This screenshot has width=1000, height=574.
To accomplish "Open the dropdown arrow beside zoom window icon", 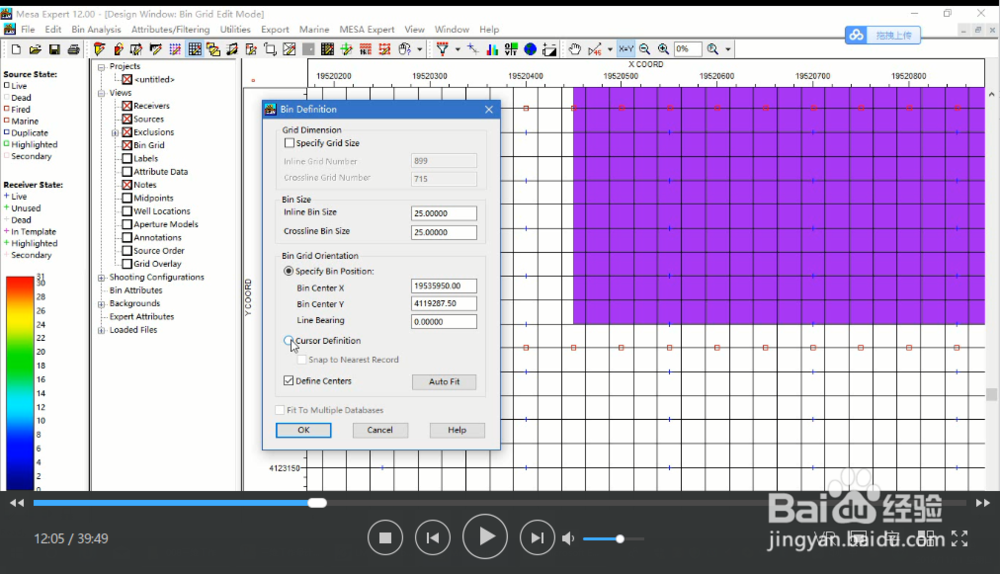I will pos(728,49).
